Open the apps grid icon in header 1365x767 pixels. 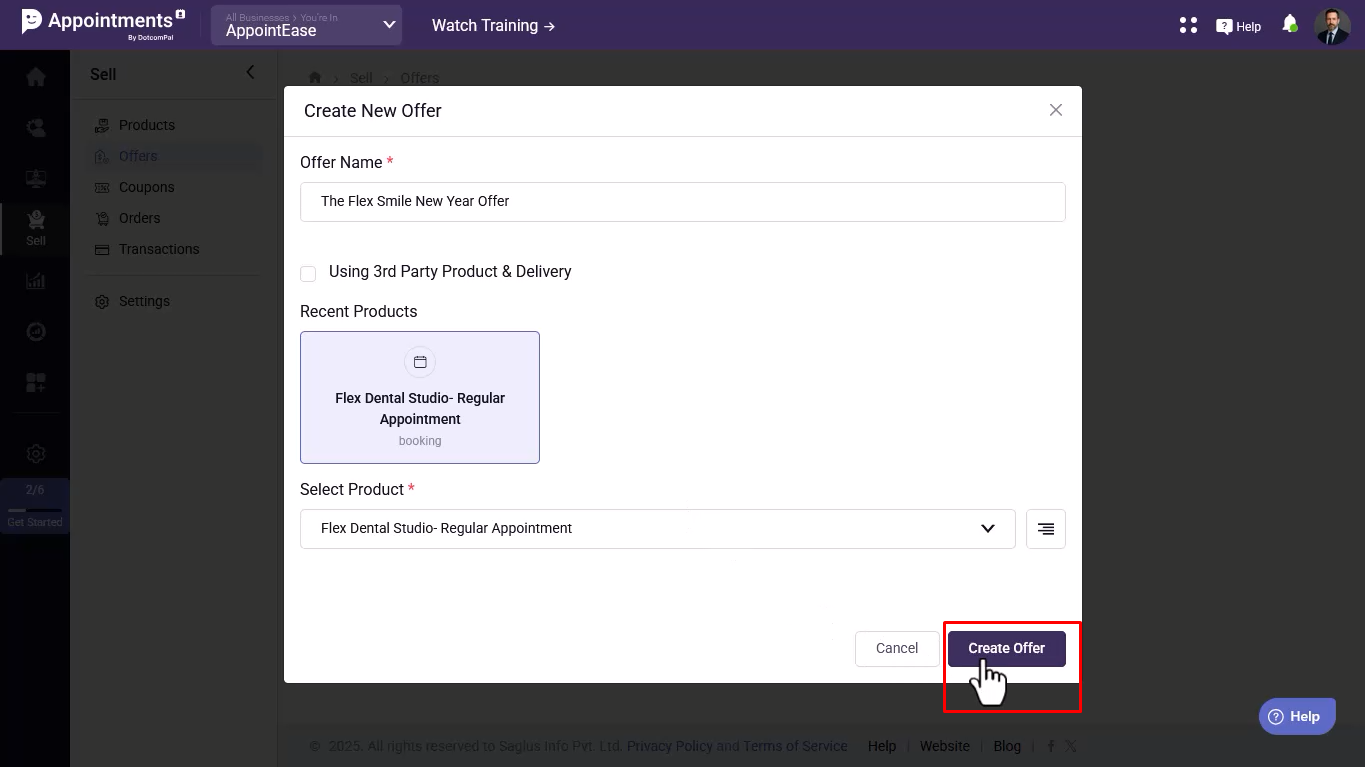[x=1188, y=26]
